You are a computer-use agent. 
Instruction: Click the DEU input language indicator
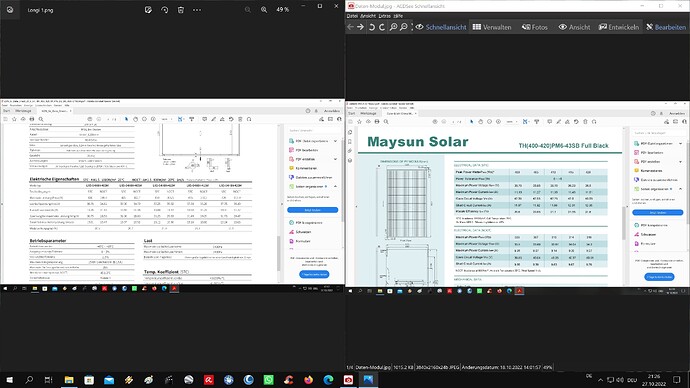tap(632, 380)
